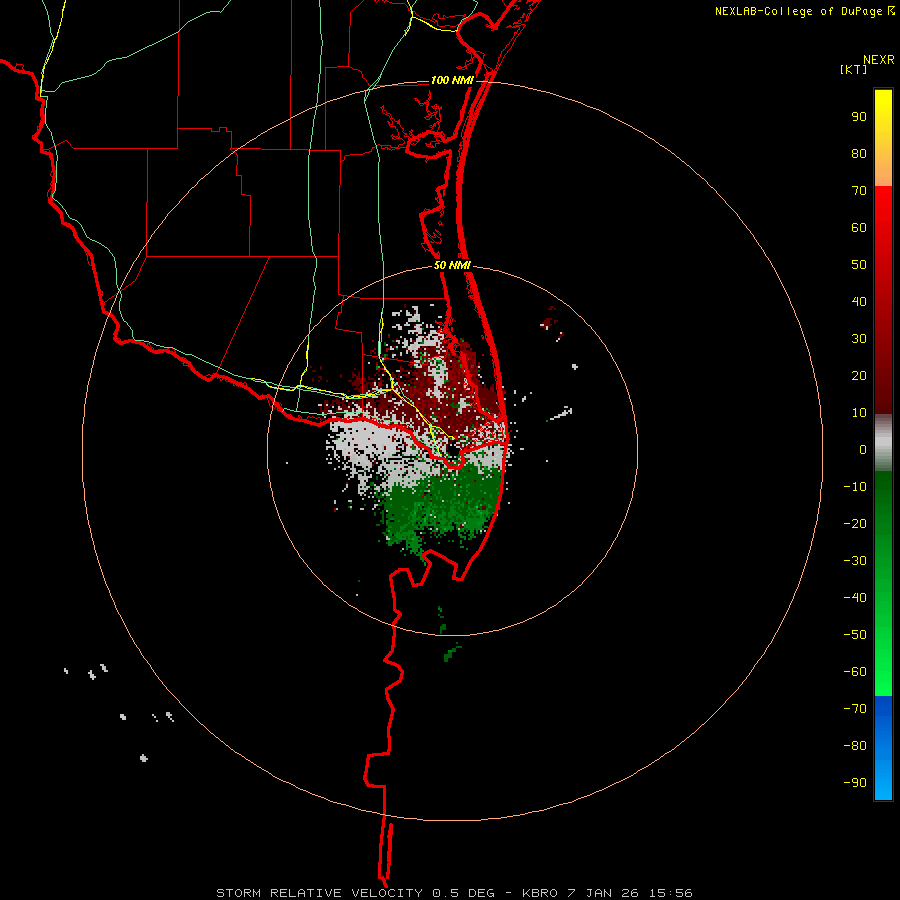Click the 90 value on the velocity scale
Viewport: 900px width, 900px height.
coord(859,117)
